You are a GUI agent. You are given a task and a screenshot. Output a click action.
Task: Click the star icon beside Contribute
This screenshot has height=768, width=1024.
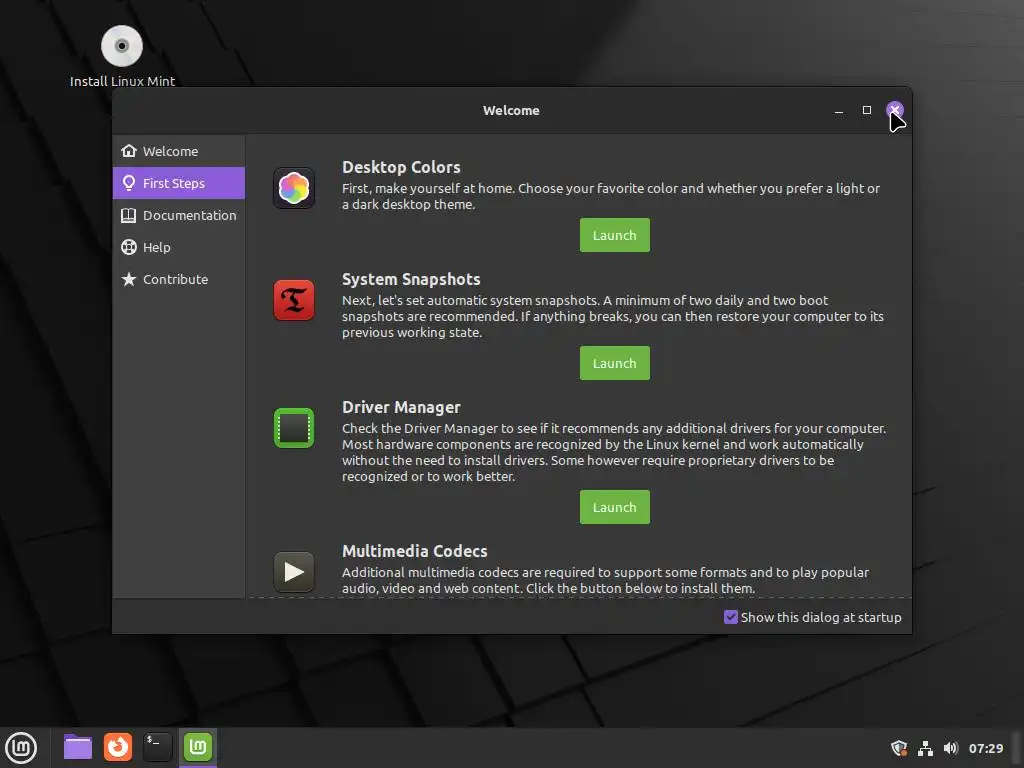[129, 279]
